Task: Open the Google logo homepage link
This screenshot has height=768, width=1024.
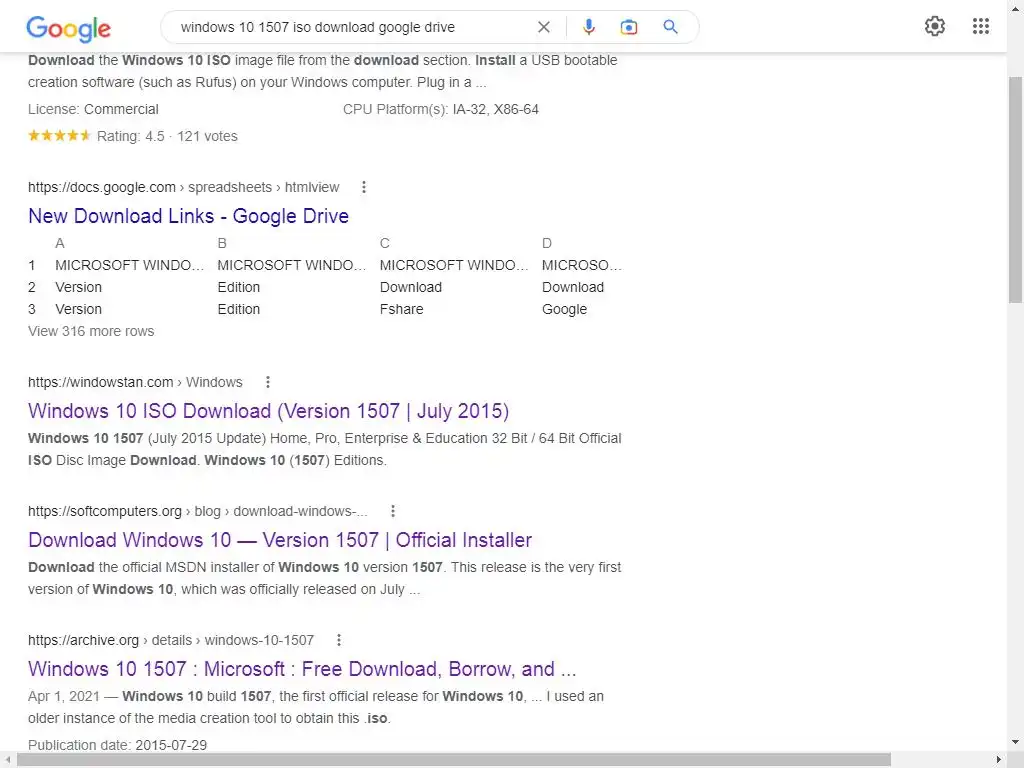Action: [x=69, y=28]
